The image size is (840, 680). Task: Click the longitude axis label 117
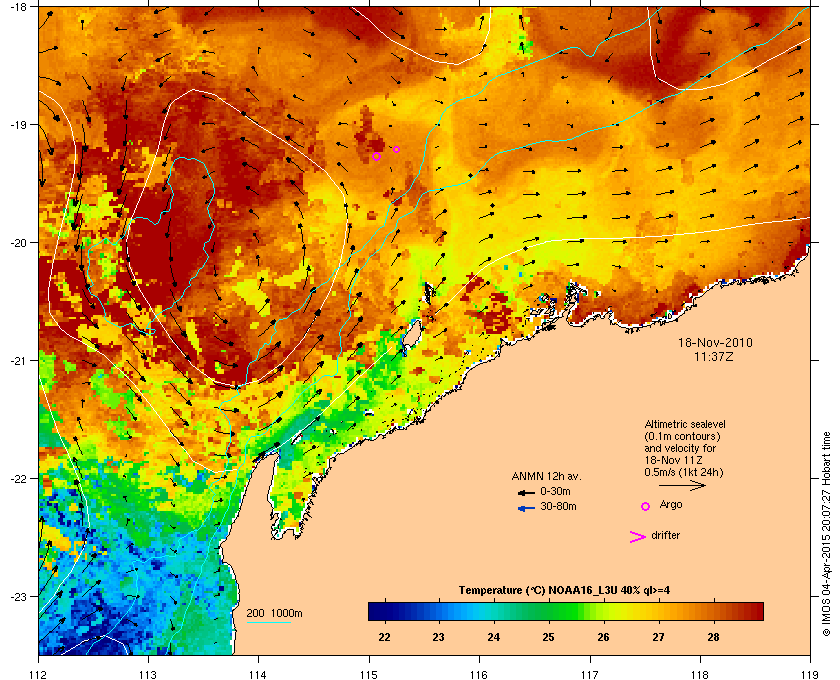coord(589,675)
